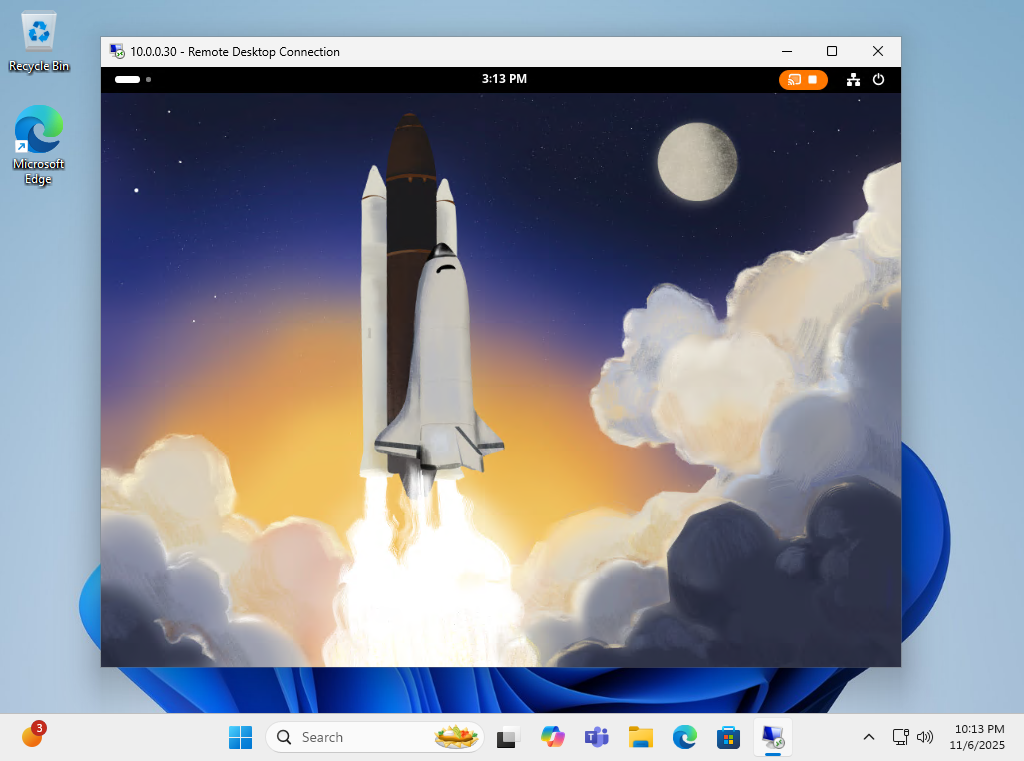Mute the system volume in the tray
Image resolution: width=1024 pixels, height=761 pixels.
[x=924, y=737]
